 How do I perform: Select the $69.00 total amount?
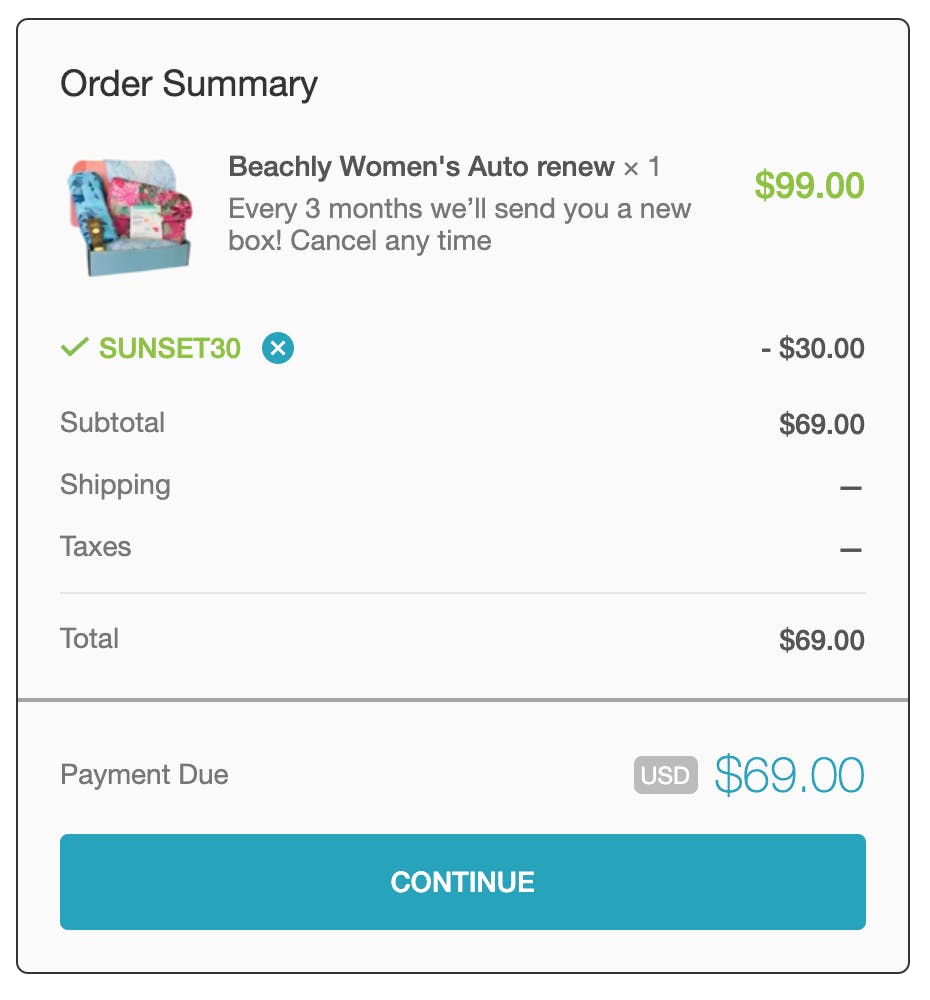pos(822,640)
